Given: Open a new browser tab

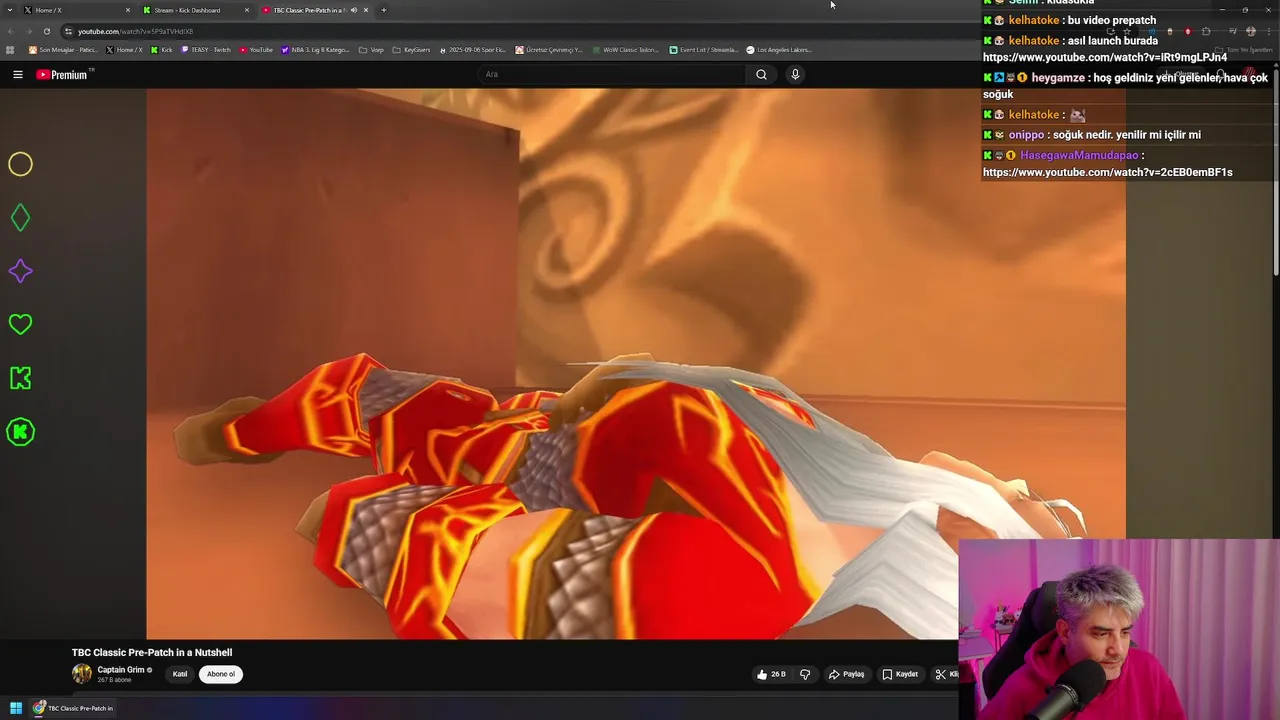Looking at the screenshot, I should (x=383, y=10).
